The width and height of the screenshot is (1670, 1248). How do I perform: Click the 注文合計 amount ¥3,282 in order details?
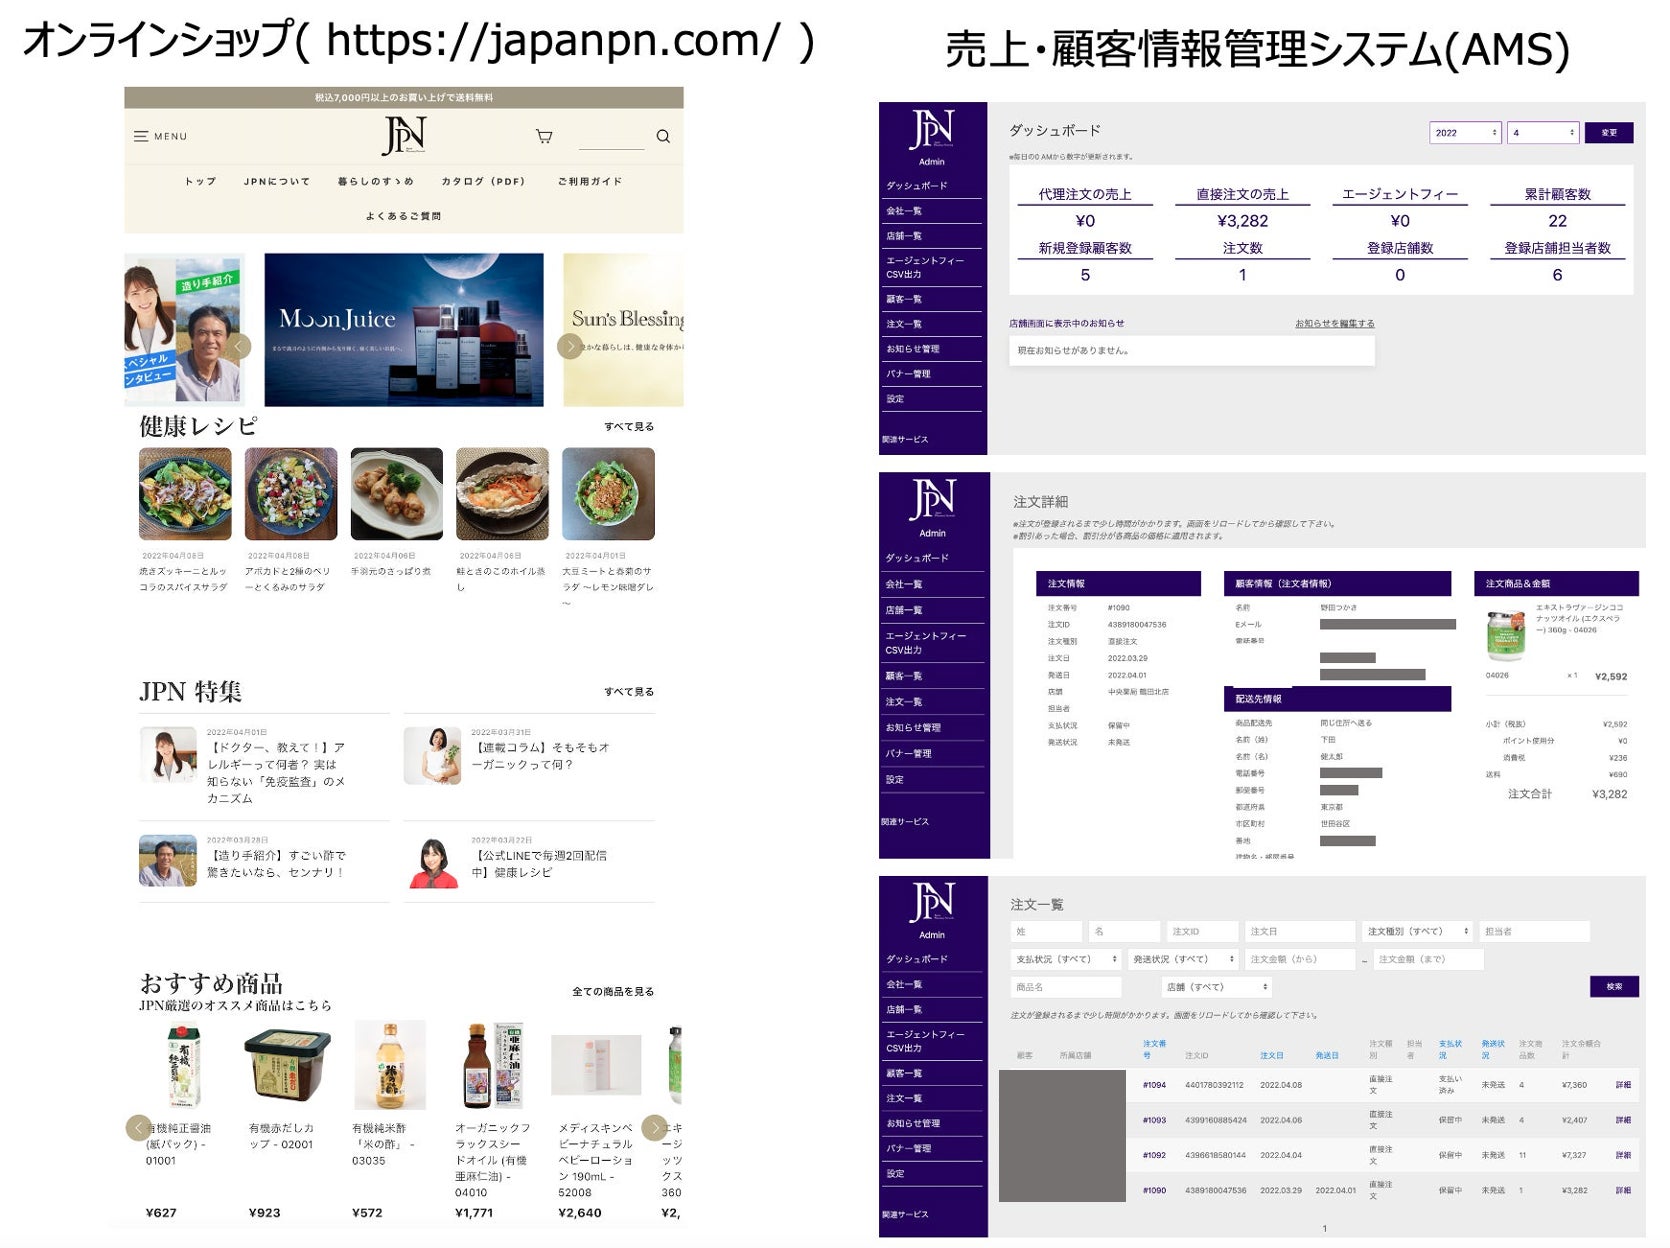click(1609, 794)
